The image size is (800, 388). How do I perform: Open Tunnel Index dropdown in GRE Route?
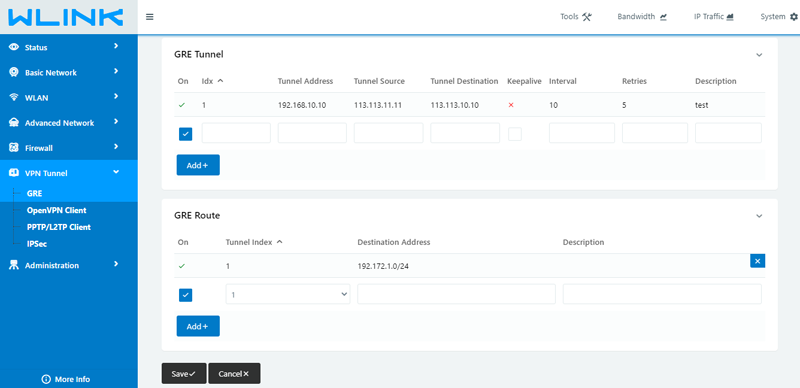pos(288,295)
